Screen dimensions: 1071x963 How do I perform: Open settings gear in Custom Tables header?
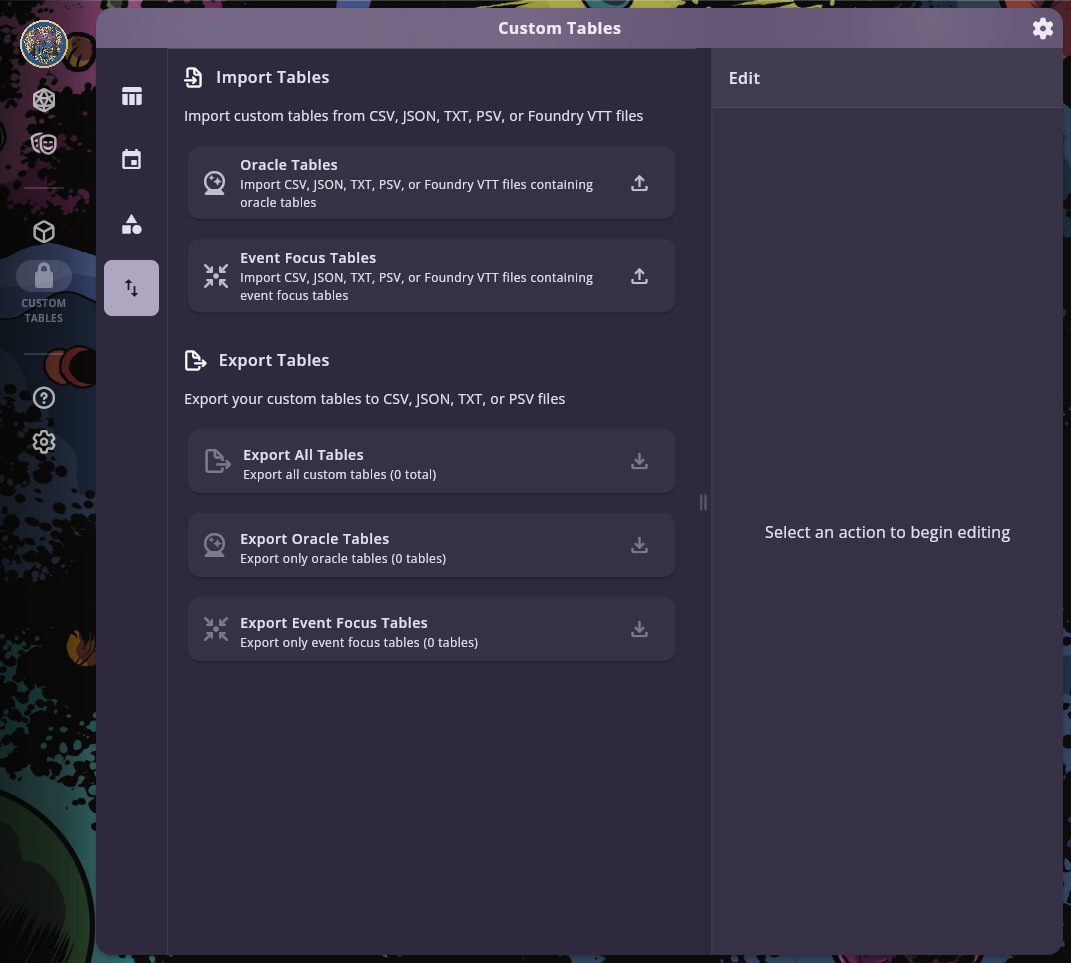pyautogui.click(x=1042, y=29)
